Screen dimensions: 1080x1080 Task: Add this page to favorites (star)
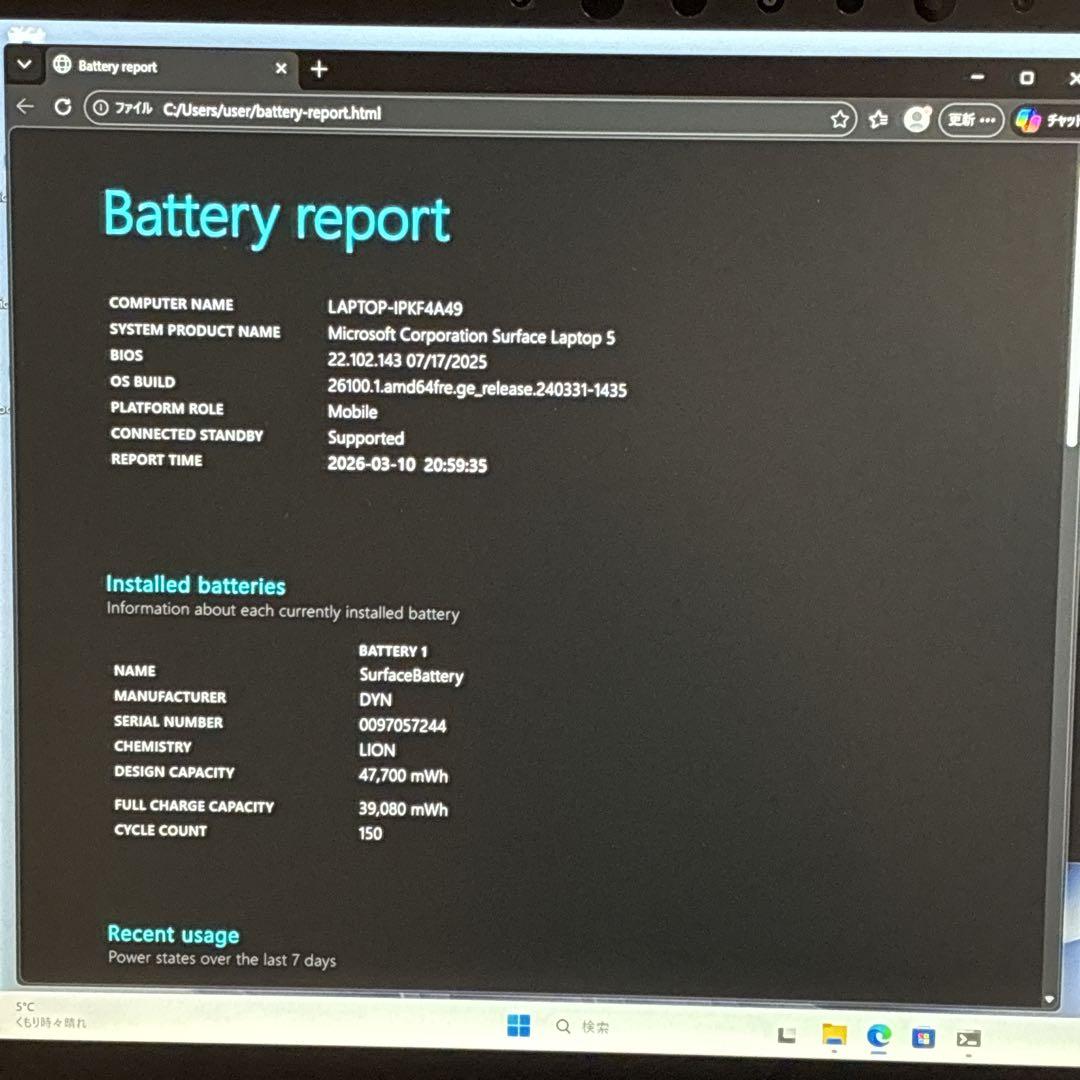coord(839,119)
